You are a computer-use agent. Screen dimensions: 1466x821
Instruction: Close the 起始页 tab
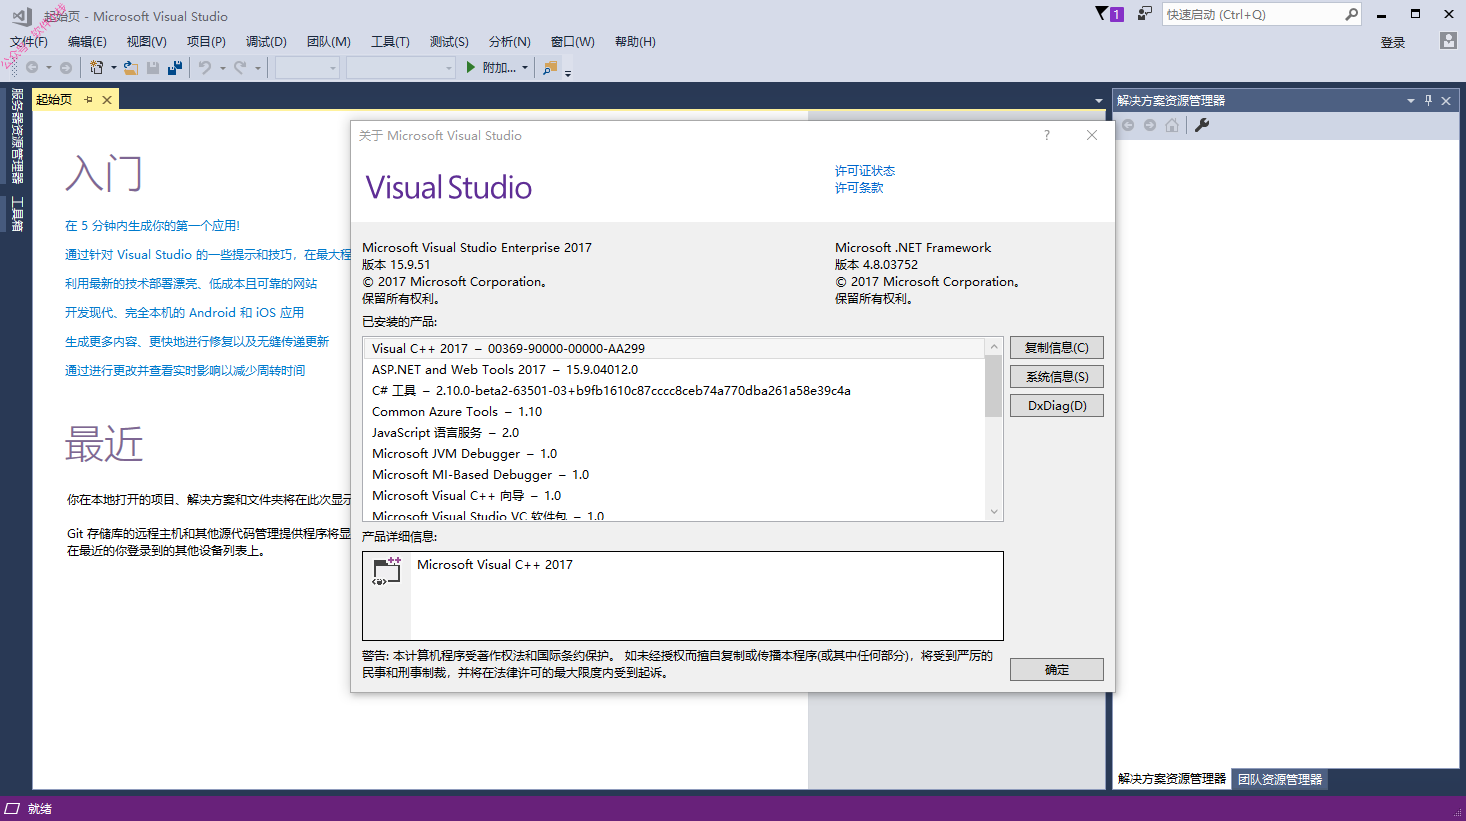click(107, 100)
